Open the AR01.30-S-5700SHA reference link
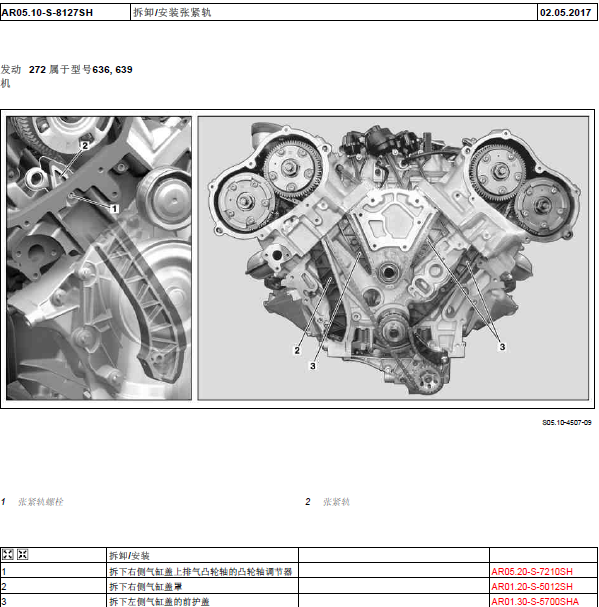 (535, 602)
